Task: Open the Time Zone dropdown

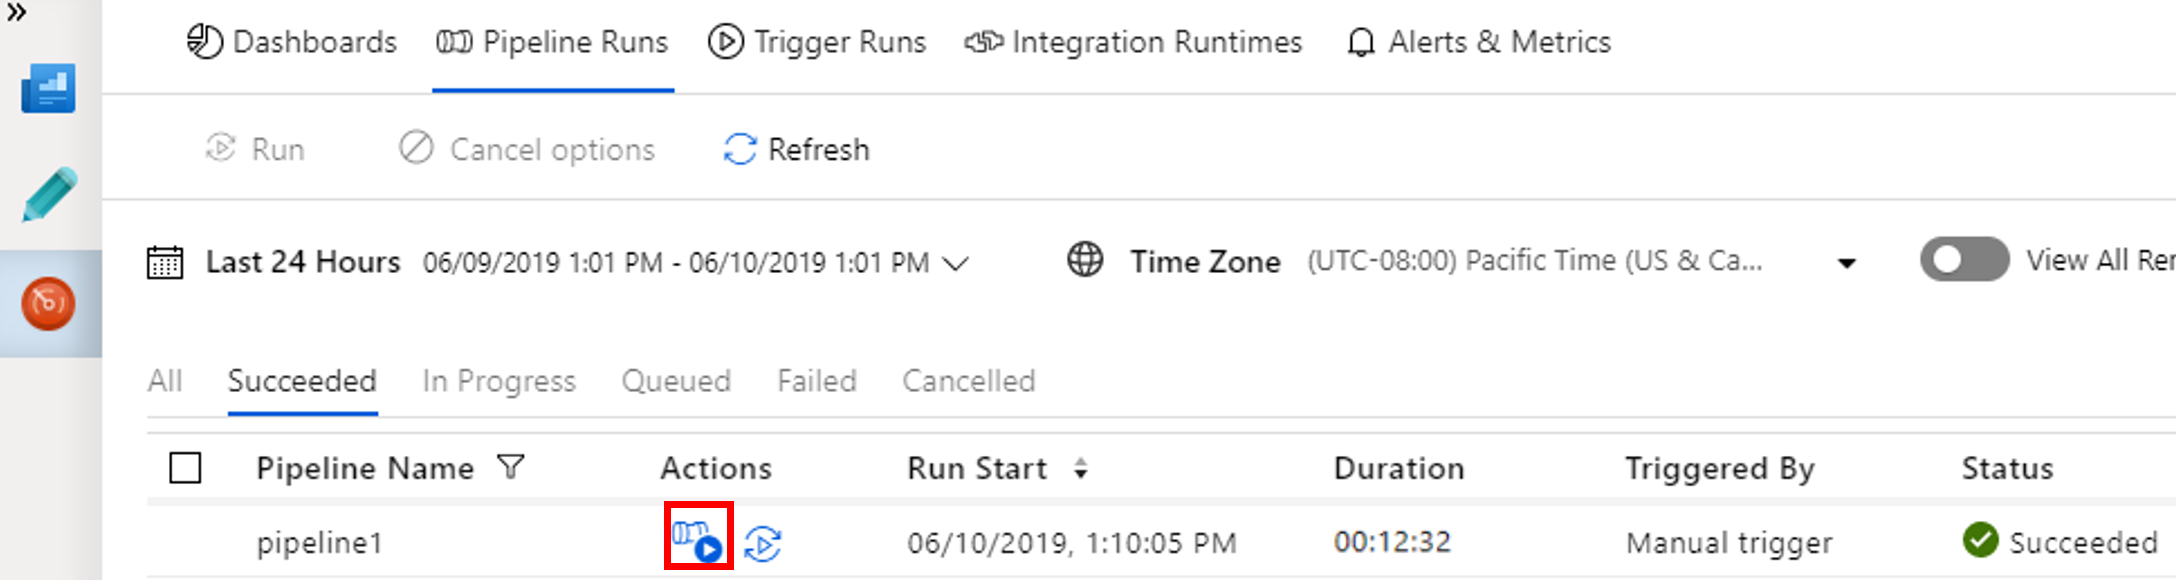Action: [1846, 262]
